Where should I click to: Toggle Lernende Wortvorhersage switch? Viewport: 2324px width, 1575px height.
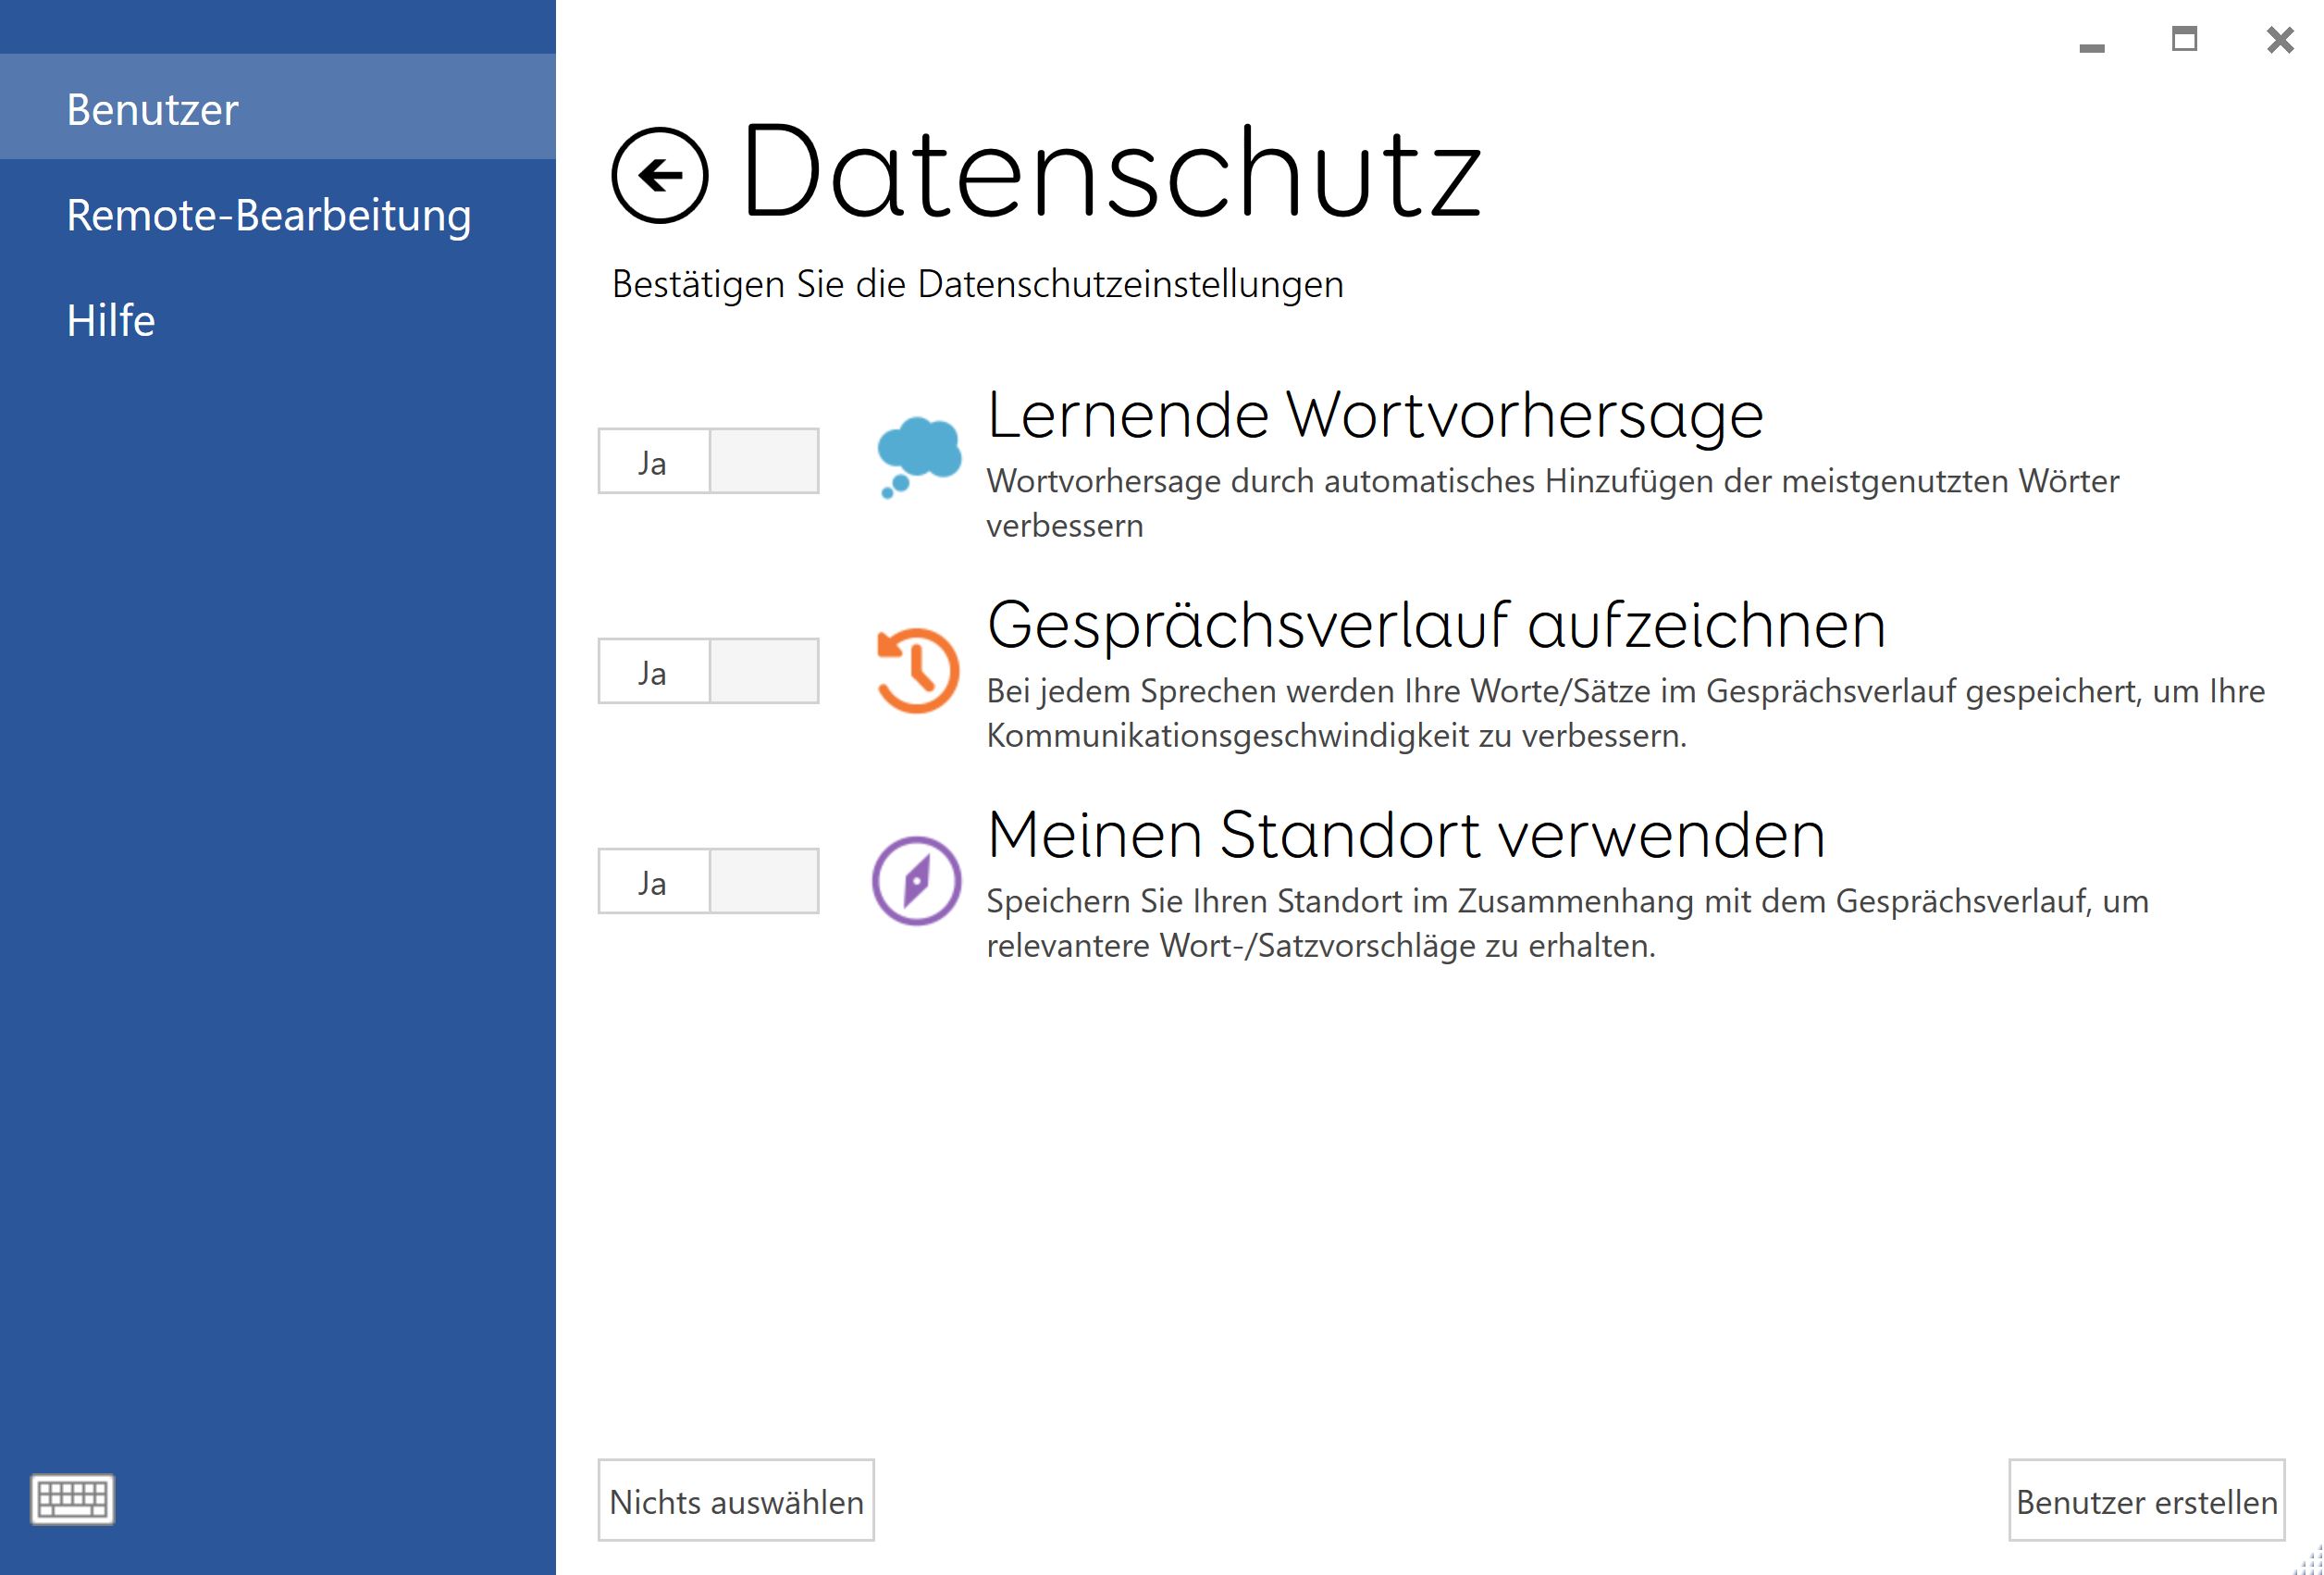click(708, 461)
